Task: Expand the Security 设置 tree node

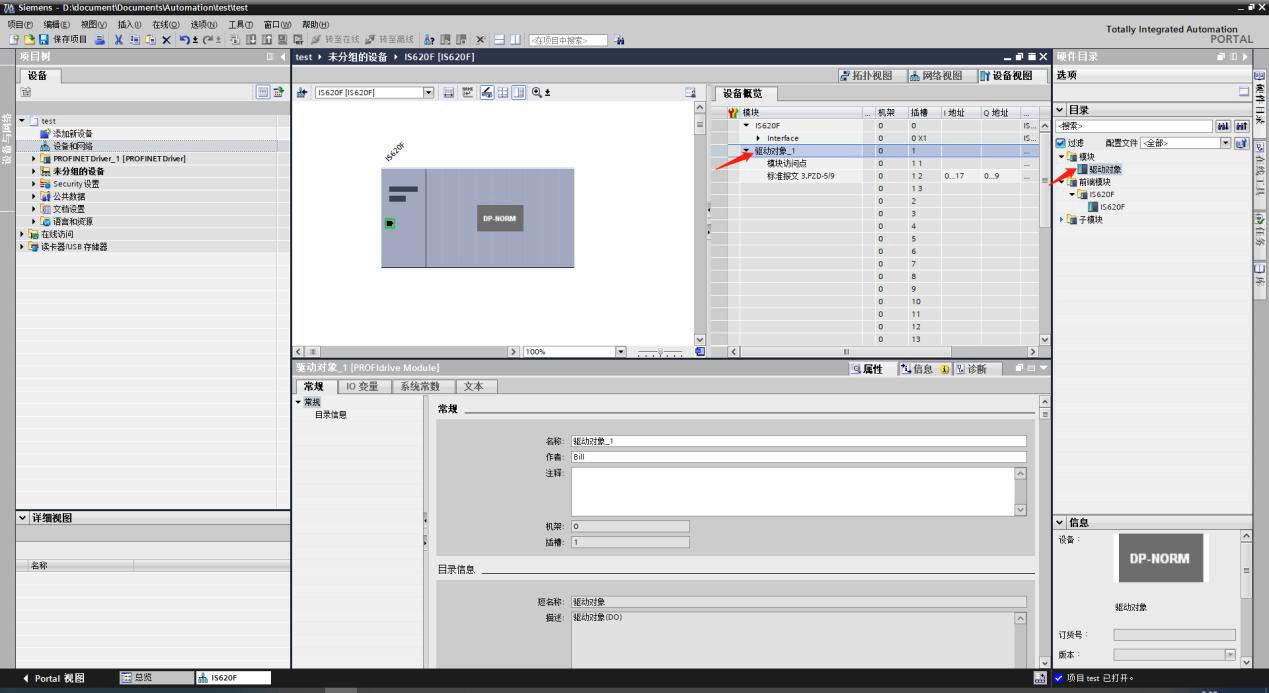Action: [34, 184]
